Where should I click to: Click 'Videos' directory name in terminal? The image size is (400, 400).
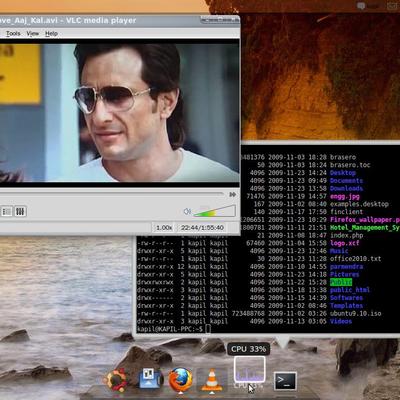pos(341,321)
